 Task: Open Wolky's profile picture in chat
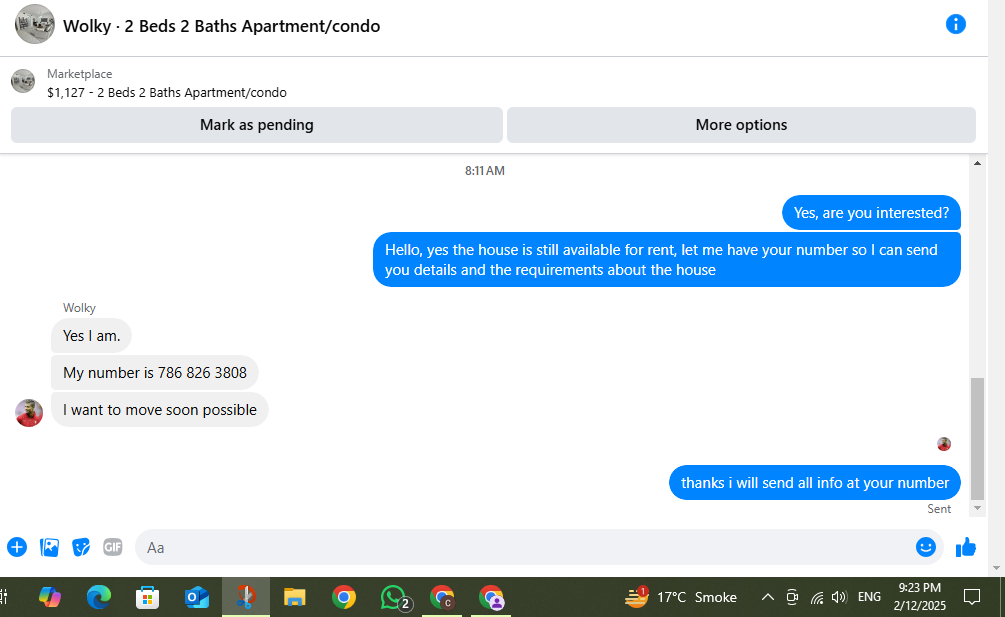[x=29, y=413]
